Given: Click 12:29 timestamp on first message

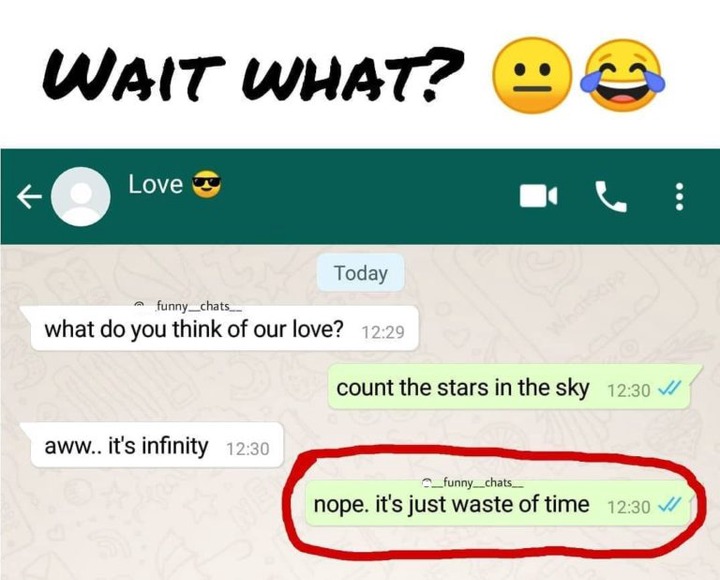Looking at the screenshot, I should pyautogui.click(x=383, y=332).
